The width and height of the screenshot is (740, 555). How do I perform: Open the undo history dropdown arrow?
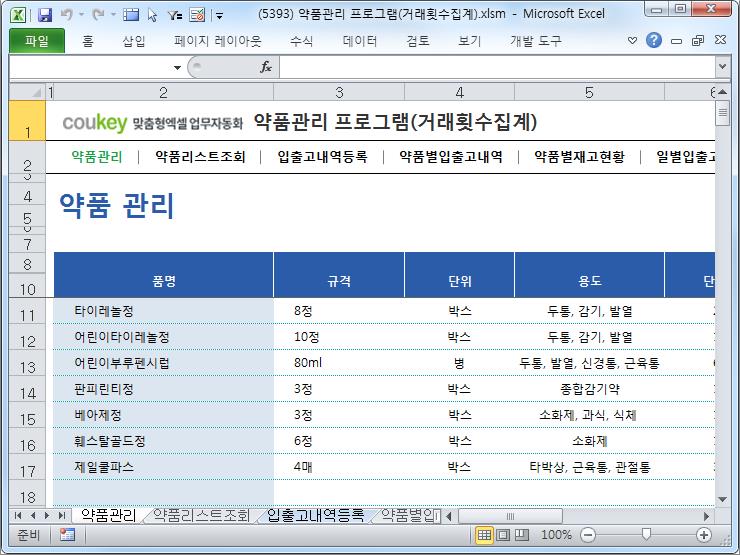(81, 15)
